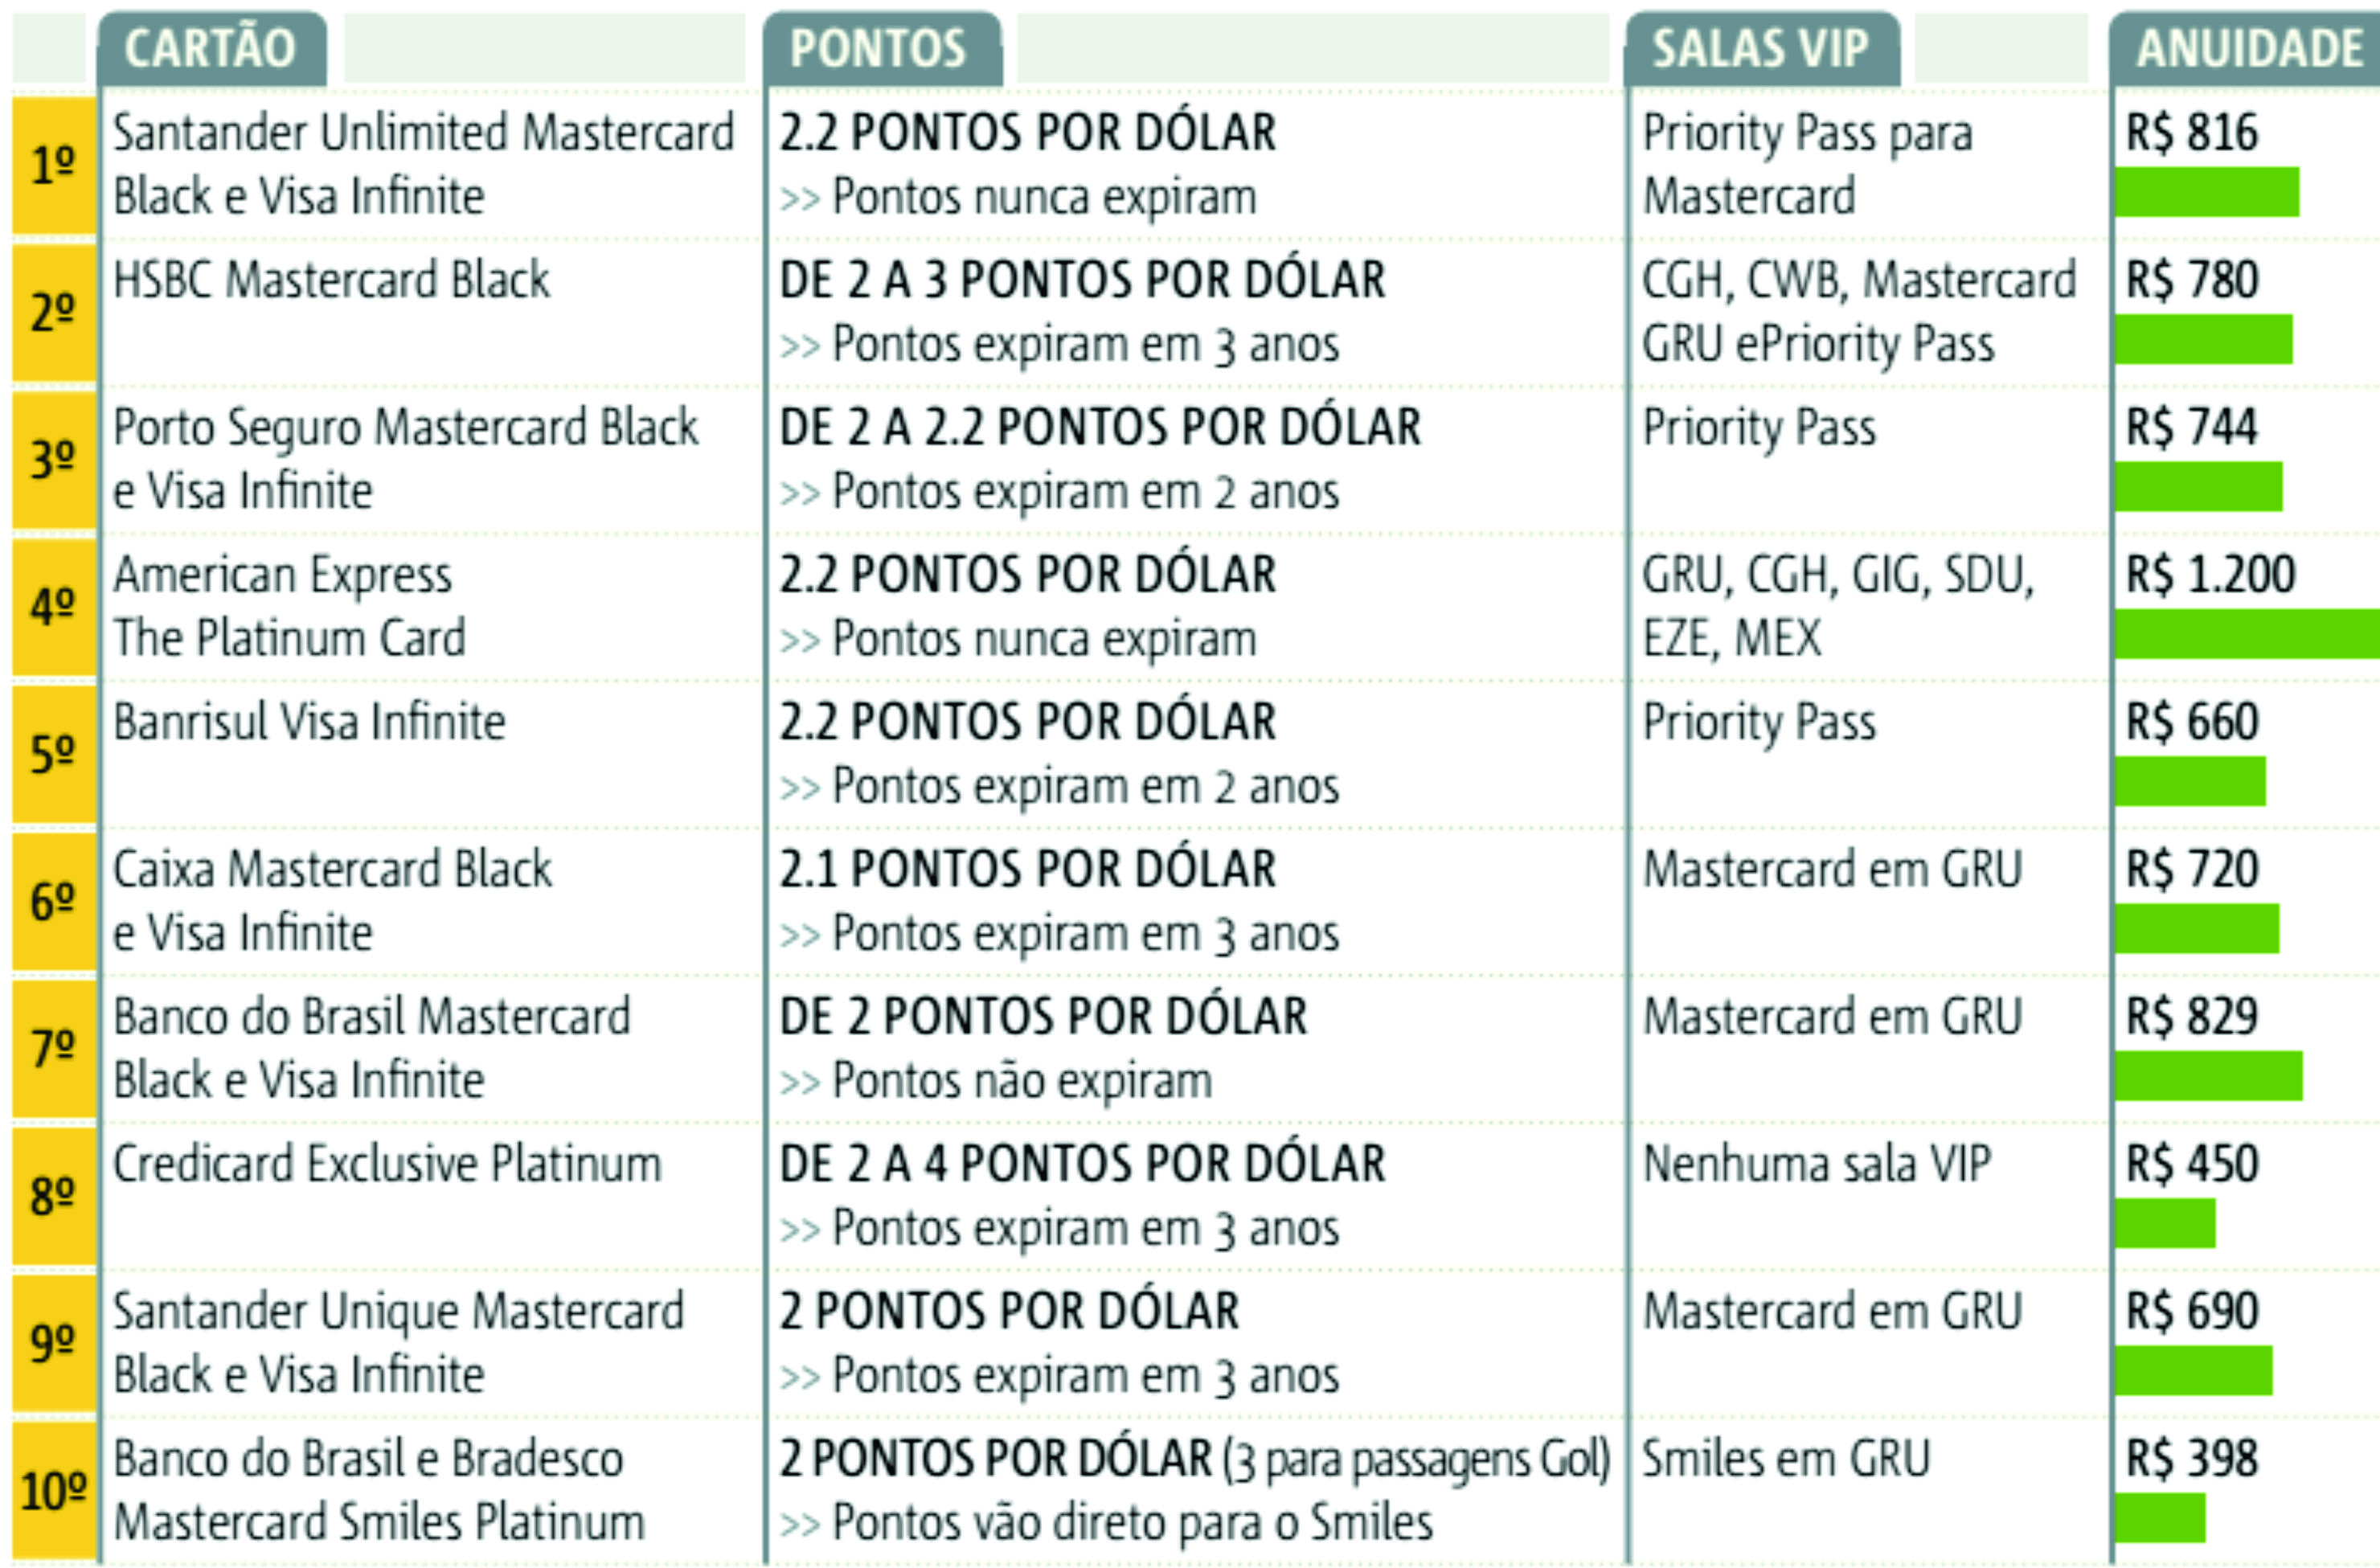Screen dimensions: 2380x1568
Task: Click DE 2 A 4 PONTOS POR DÓLAR text
Action: point(1082,1164)
